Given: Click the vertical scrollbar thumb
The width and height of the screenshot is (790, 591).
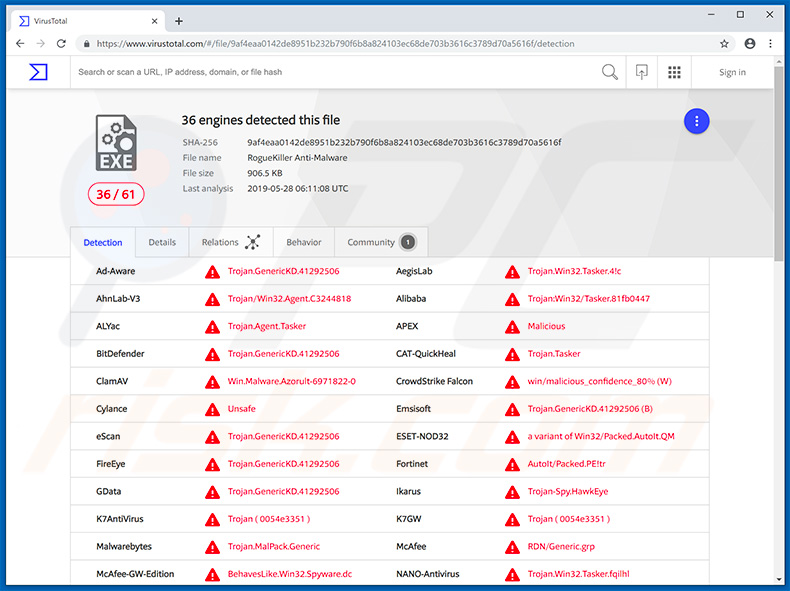Looking at the screenshot, I should click(x=779, y=162).
